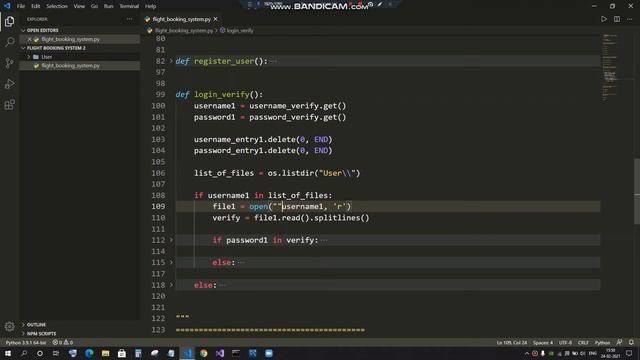Open the Search view in activity bar
Image resolution: width=640 pixels, height=360 pixels.
coord(9,42)
